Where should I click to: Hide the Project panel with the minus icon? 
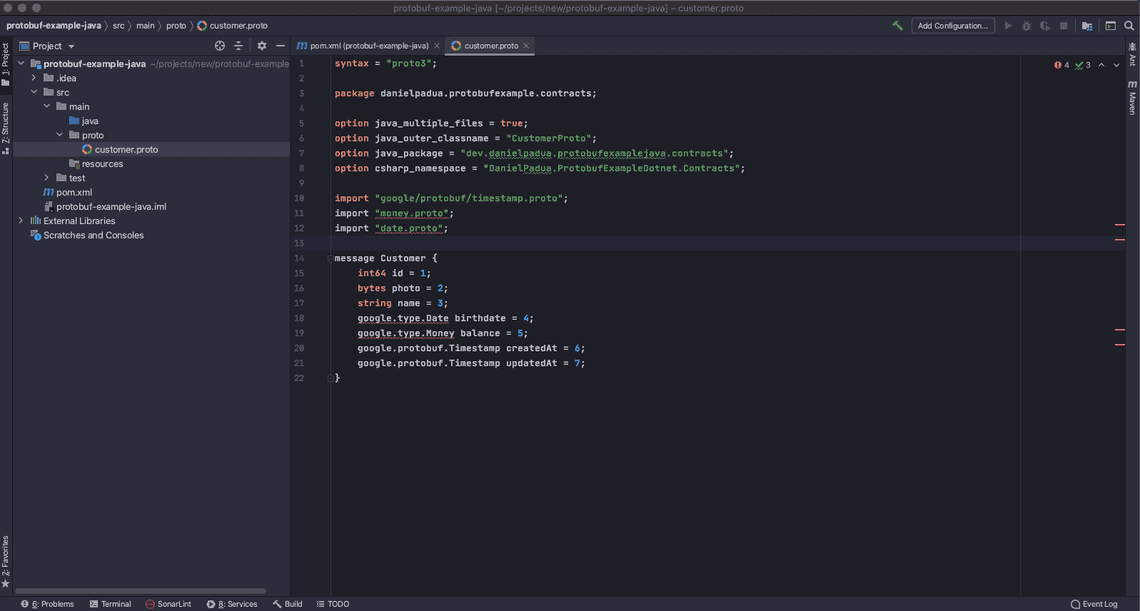(280, 45)
